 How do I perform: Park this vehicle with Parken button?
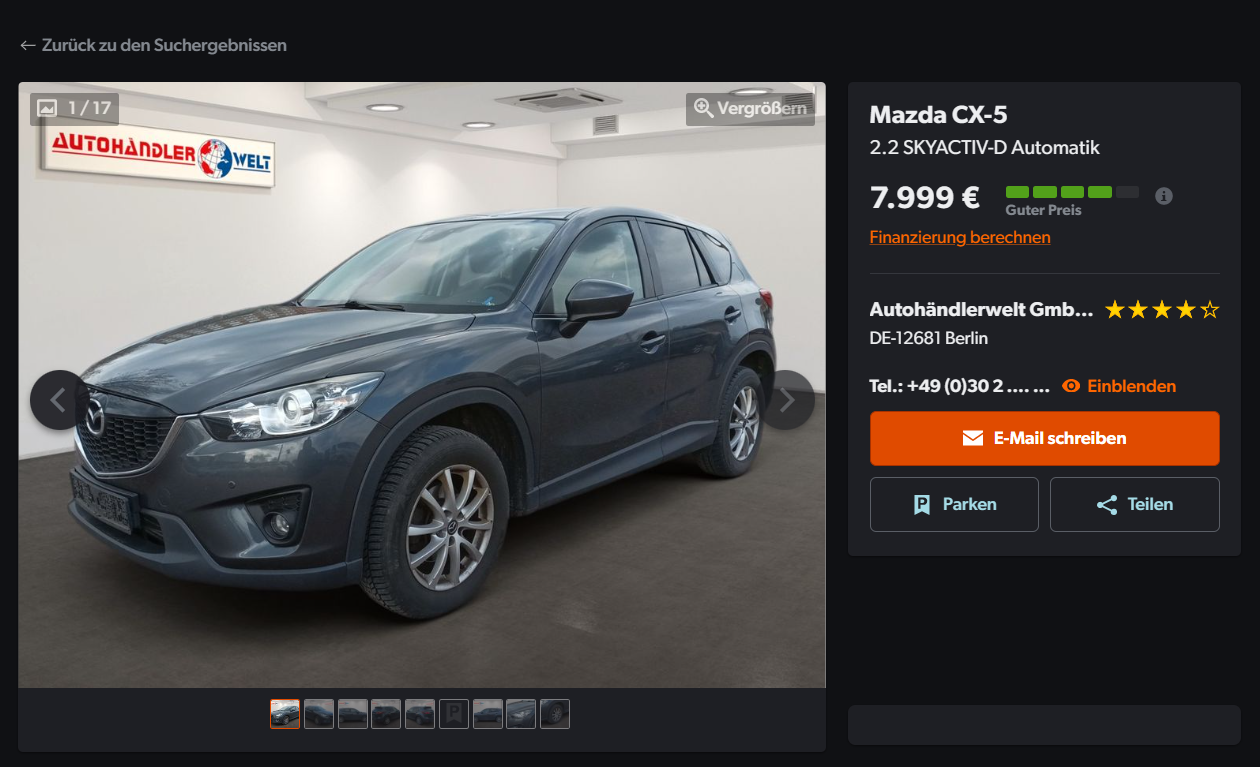(954, 504)
